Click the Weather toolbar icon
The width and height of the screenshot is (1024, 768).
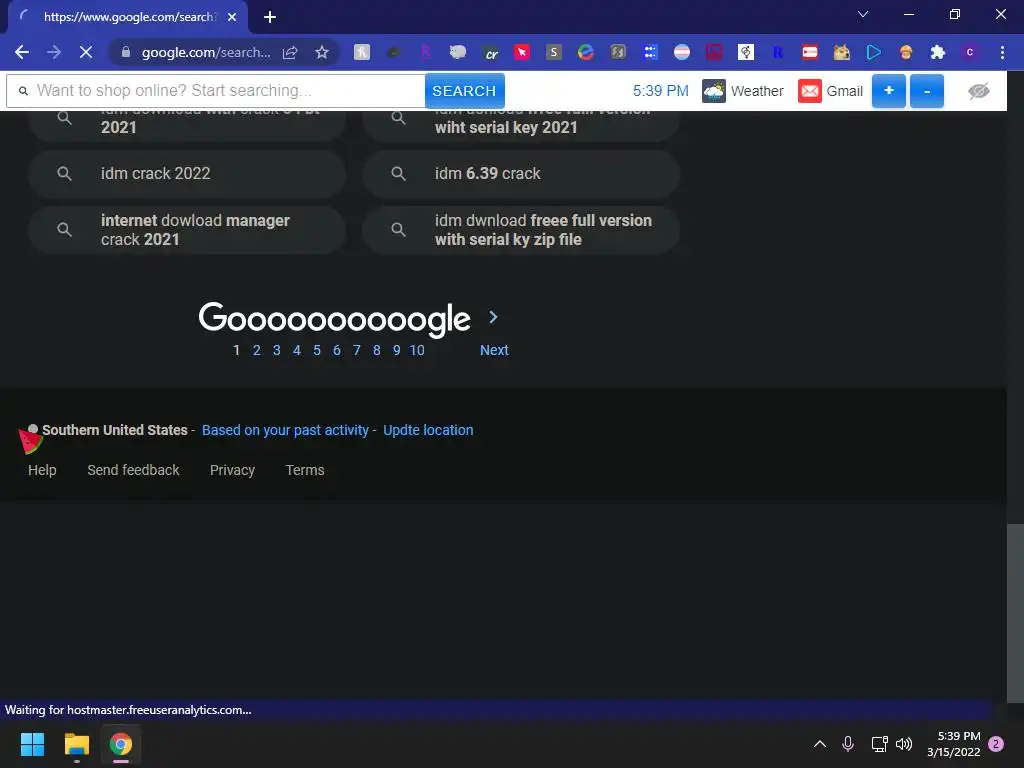(x=714, y=91)
